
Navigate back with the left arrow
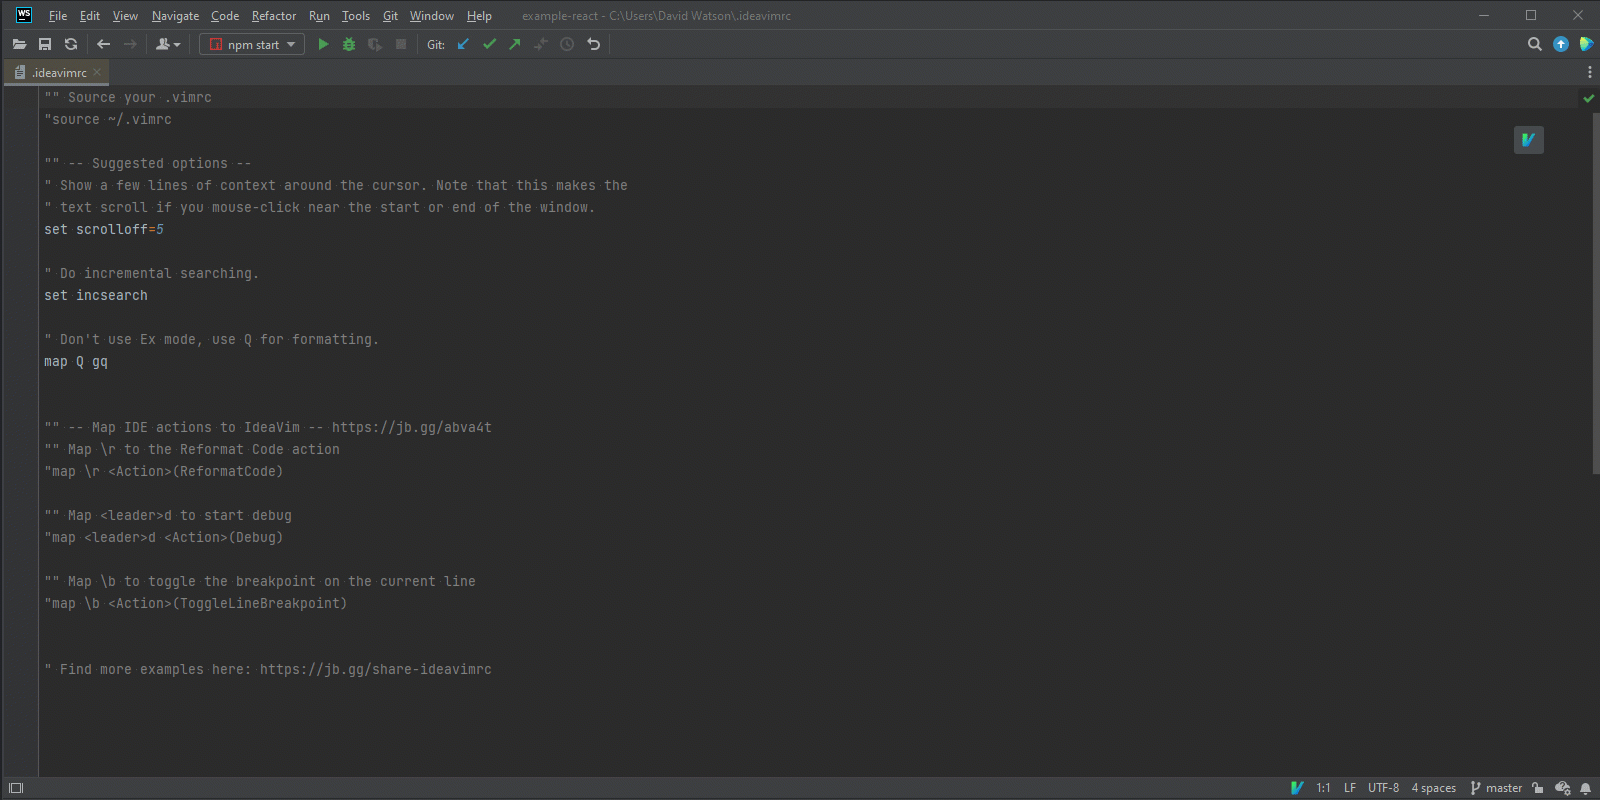(x=104, y=44)
